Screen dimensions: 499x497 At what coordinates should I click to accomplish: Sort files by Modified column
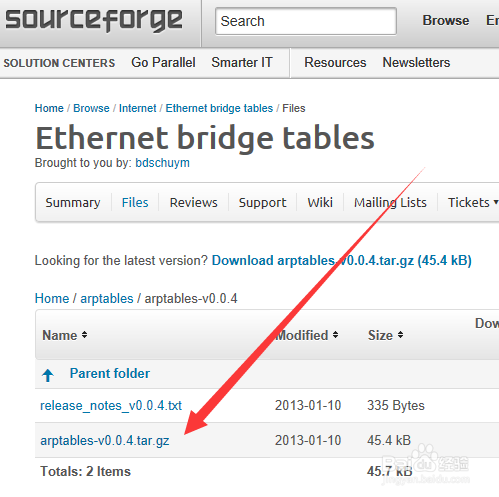pyautogui.click(x=307, y=335)
